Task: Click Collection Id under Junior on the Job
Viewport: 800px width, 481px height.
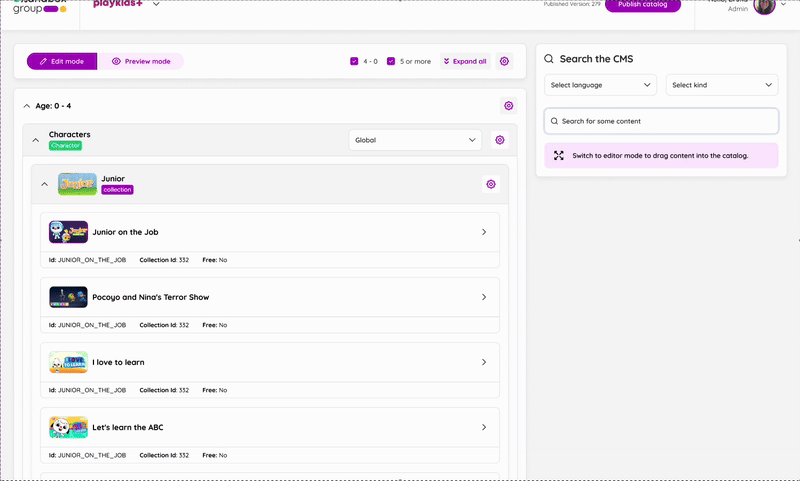Action: 164,260
